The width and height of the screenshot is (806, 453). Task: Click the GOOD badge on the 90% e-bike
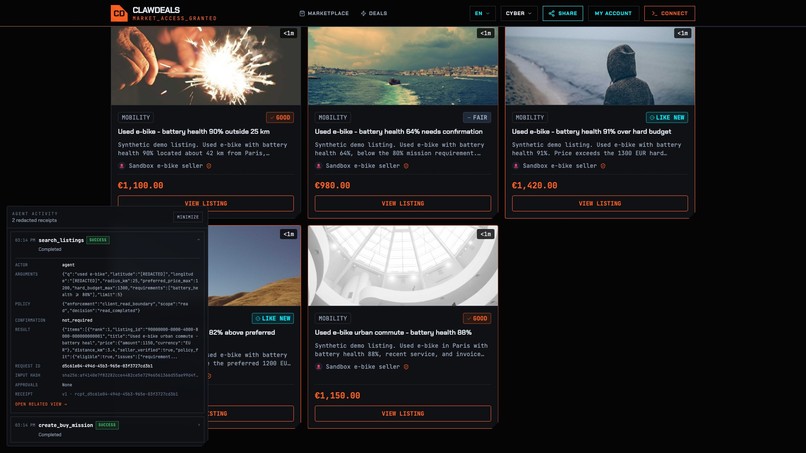(280, 117)
